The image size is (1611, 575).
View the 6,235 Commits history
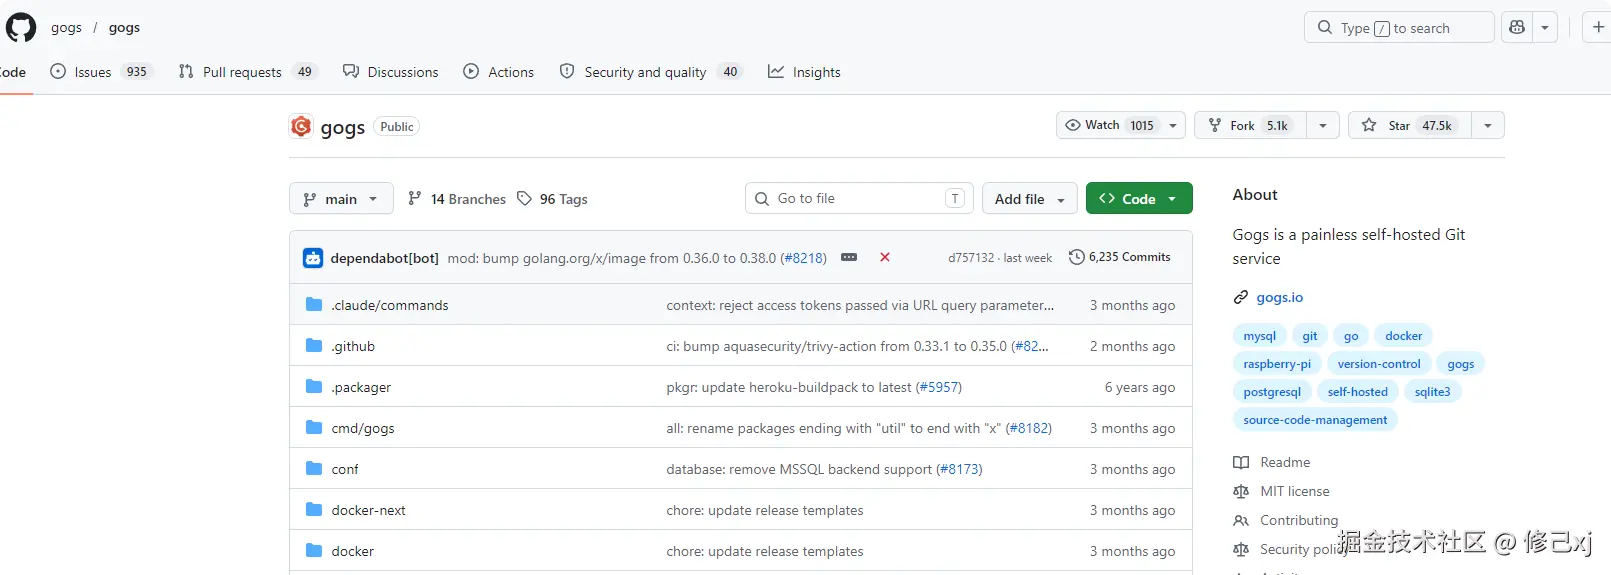coord(1120,257)
